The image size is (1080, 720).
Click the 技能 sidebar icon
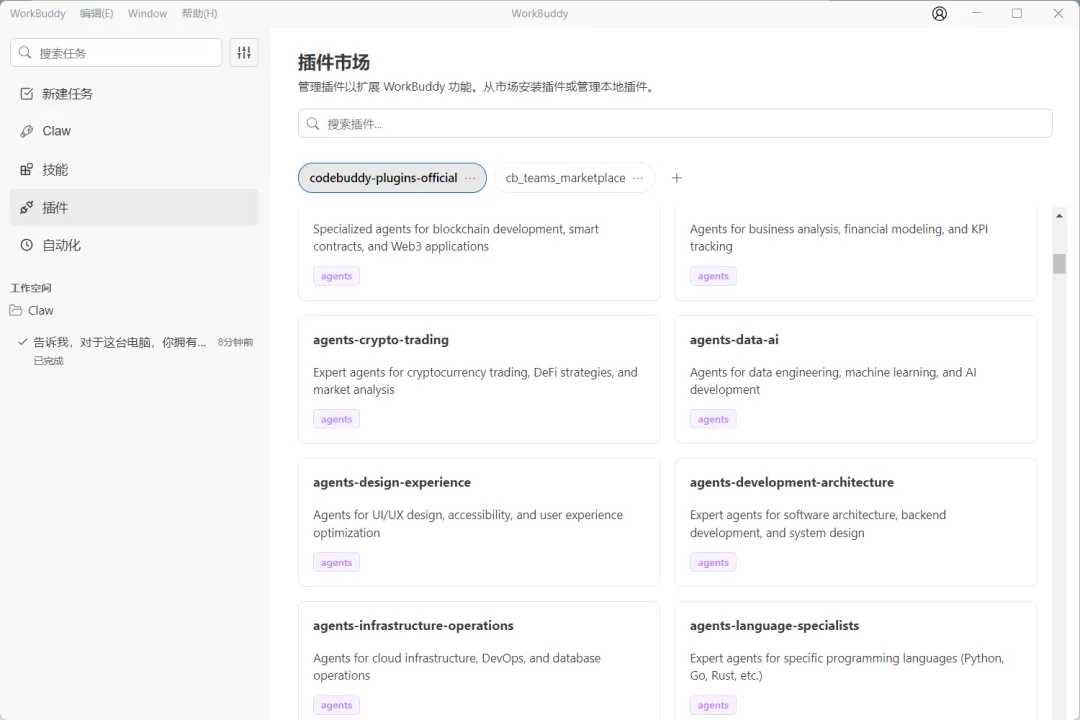pos(27,169)
